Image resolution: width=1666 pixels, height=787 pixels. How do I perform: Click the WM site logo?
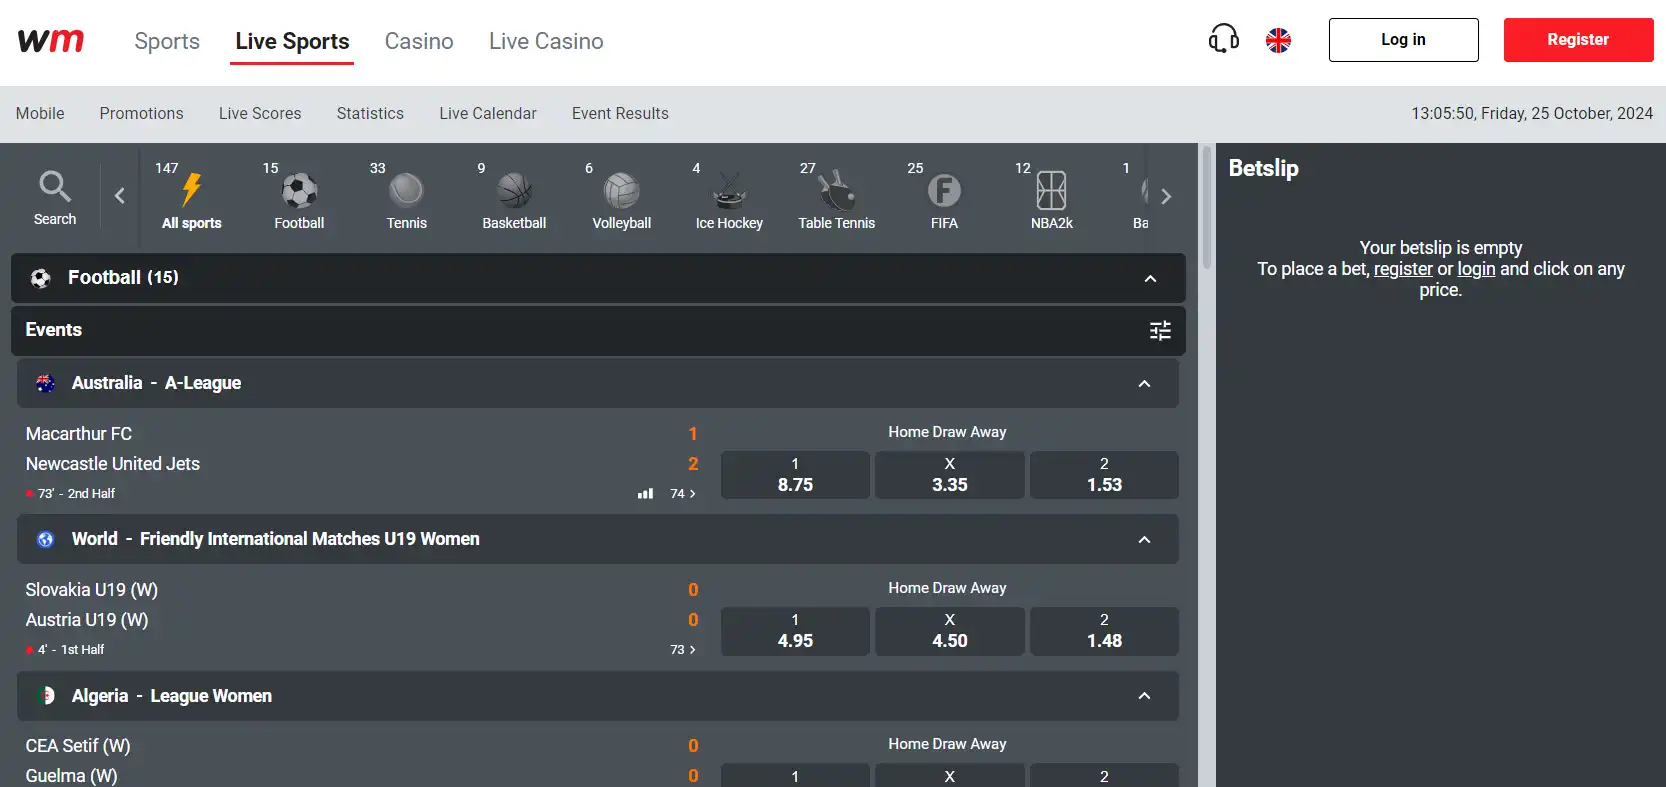coord(51,40)
